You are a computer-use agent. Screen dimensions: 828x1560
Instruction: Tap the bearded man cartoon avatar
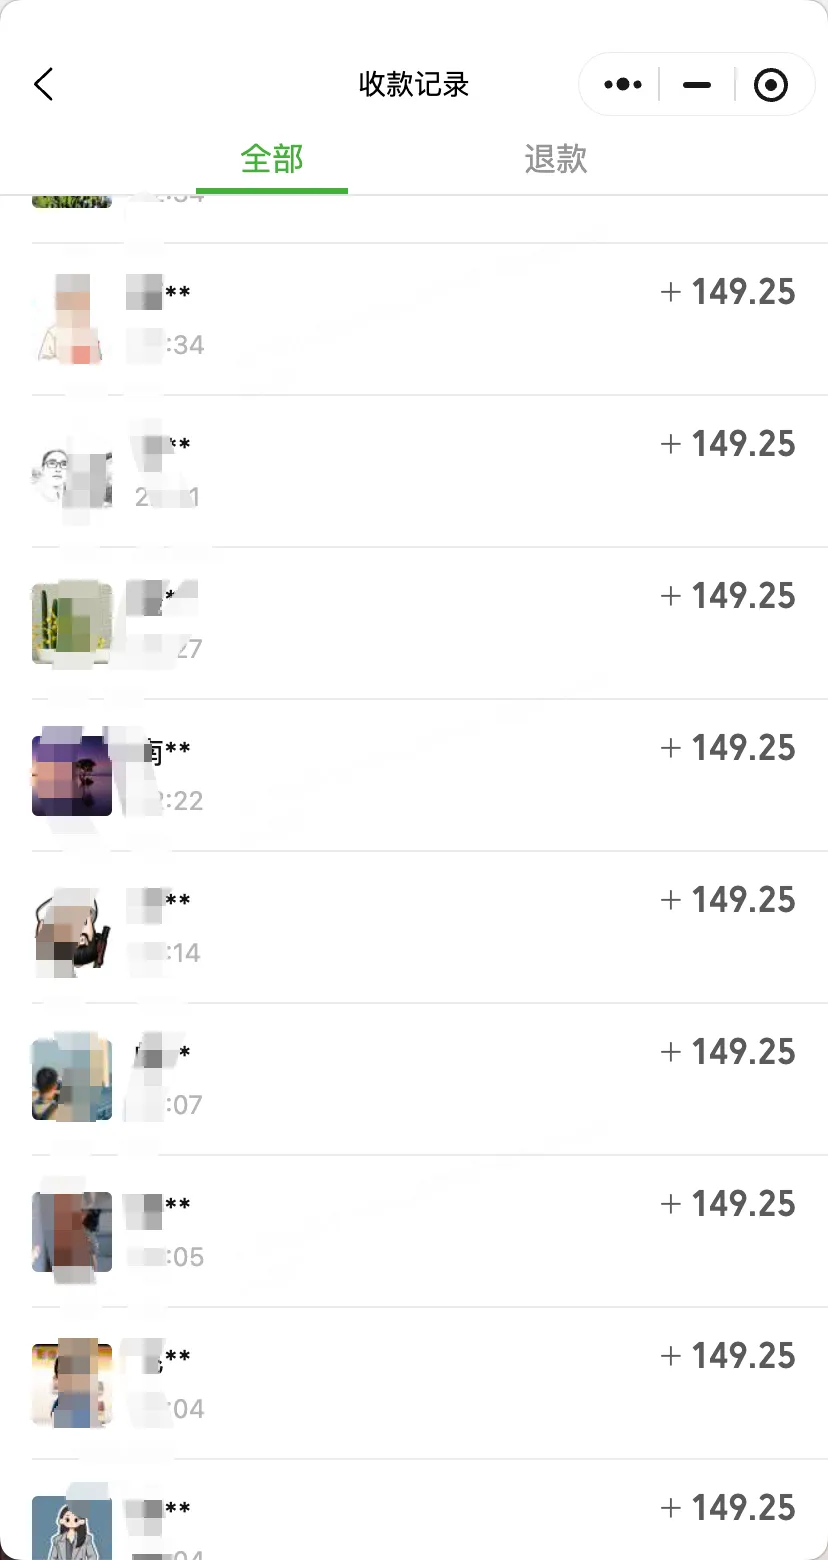point(72,928)
